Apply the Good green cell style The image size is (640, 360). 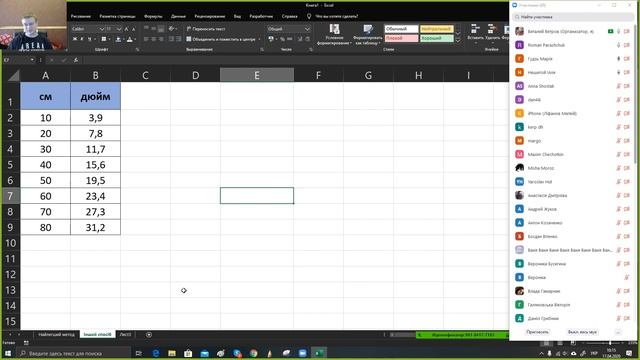(436, 38)
